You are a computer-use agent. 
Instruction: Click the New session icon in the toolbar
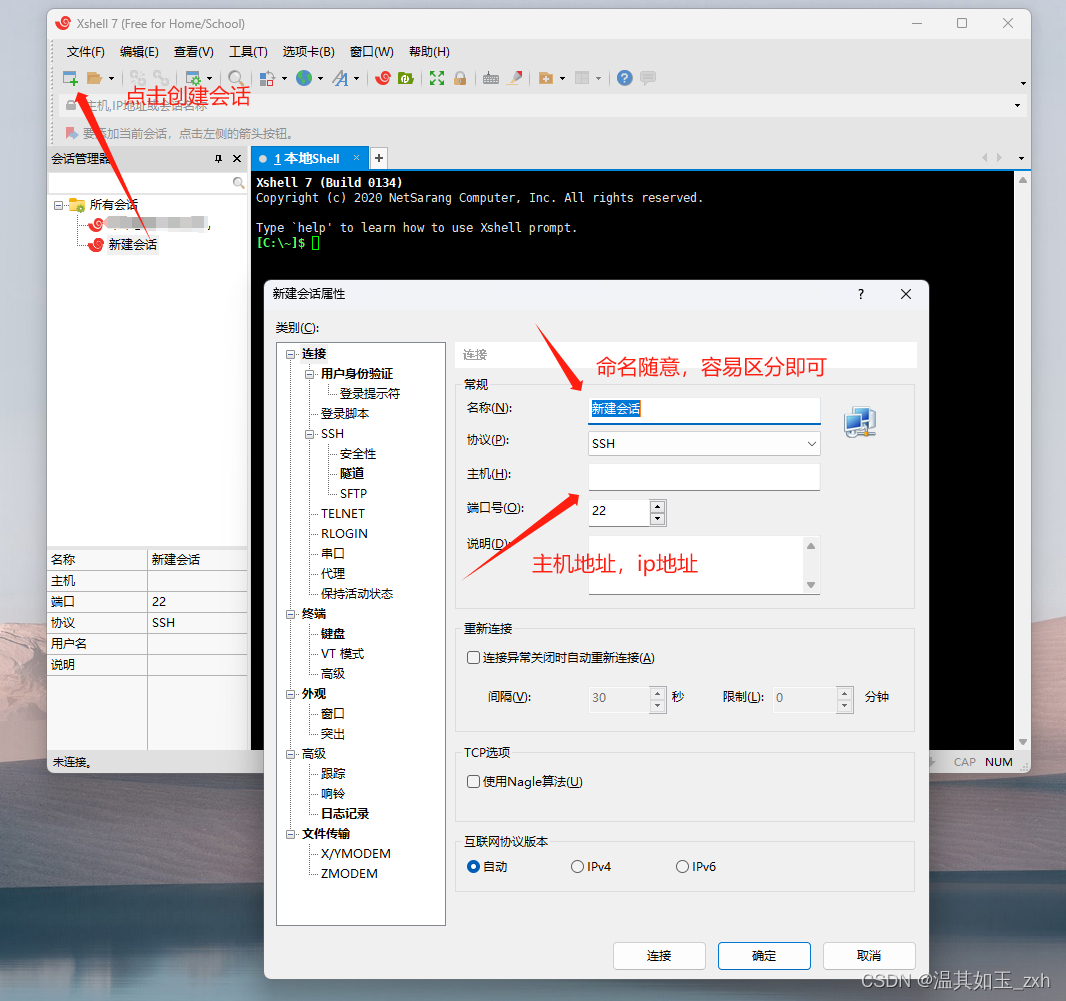point(70,77)
